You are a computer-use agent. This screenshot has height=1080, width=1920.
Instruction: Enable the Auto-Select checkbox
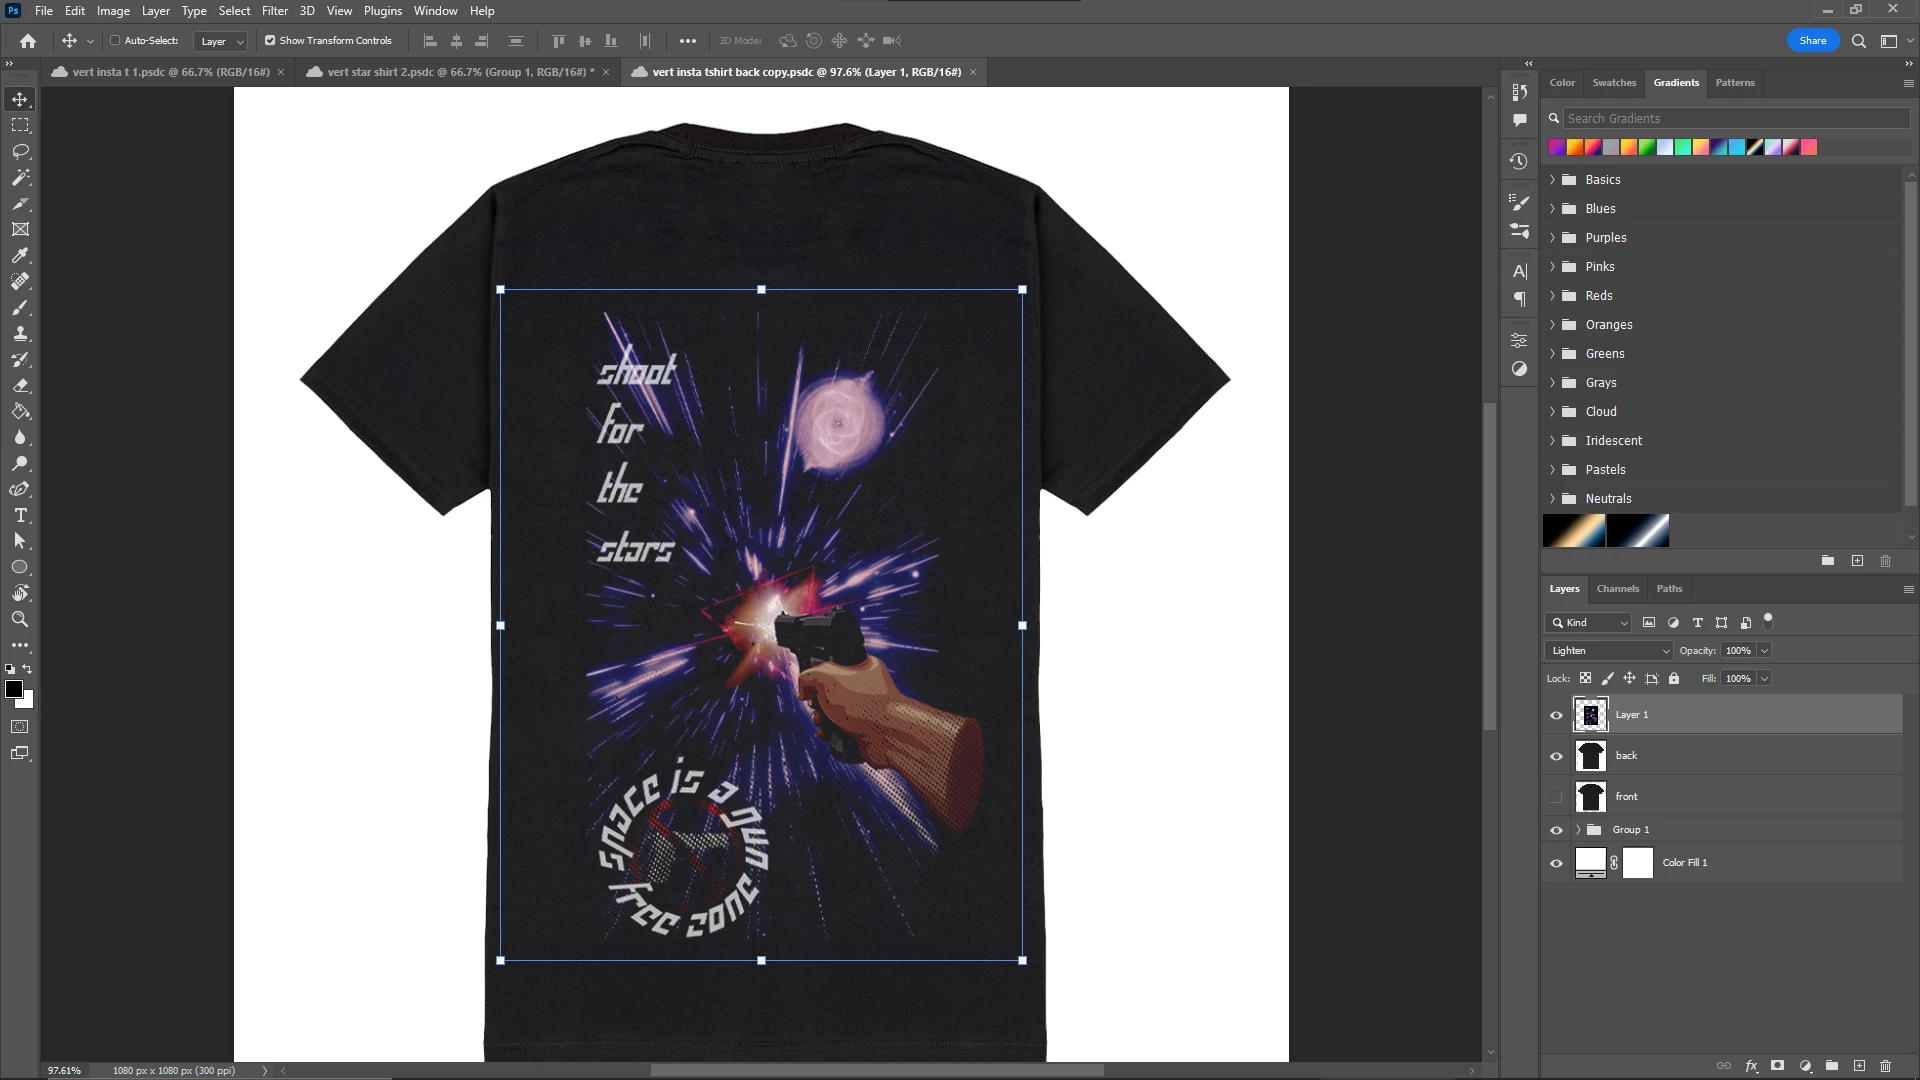[x=115, y=41]
